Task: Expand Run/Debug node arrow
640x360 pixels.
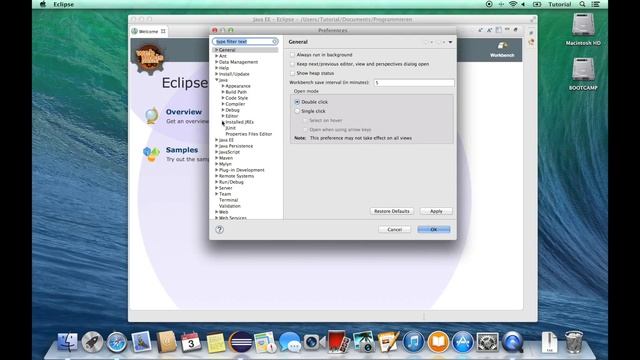Action: point(217,182)
